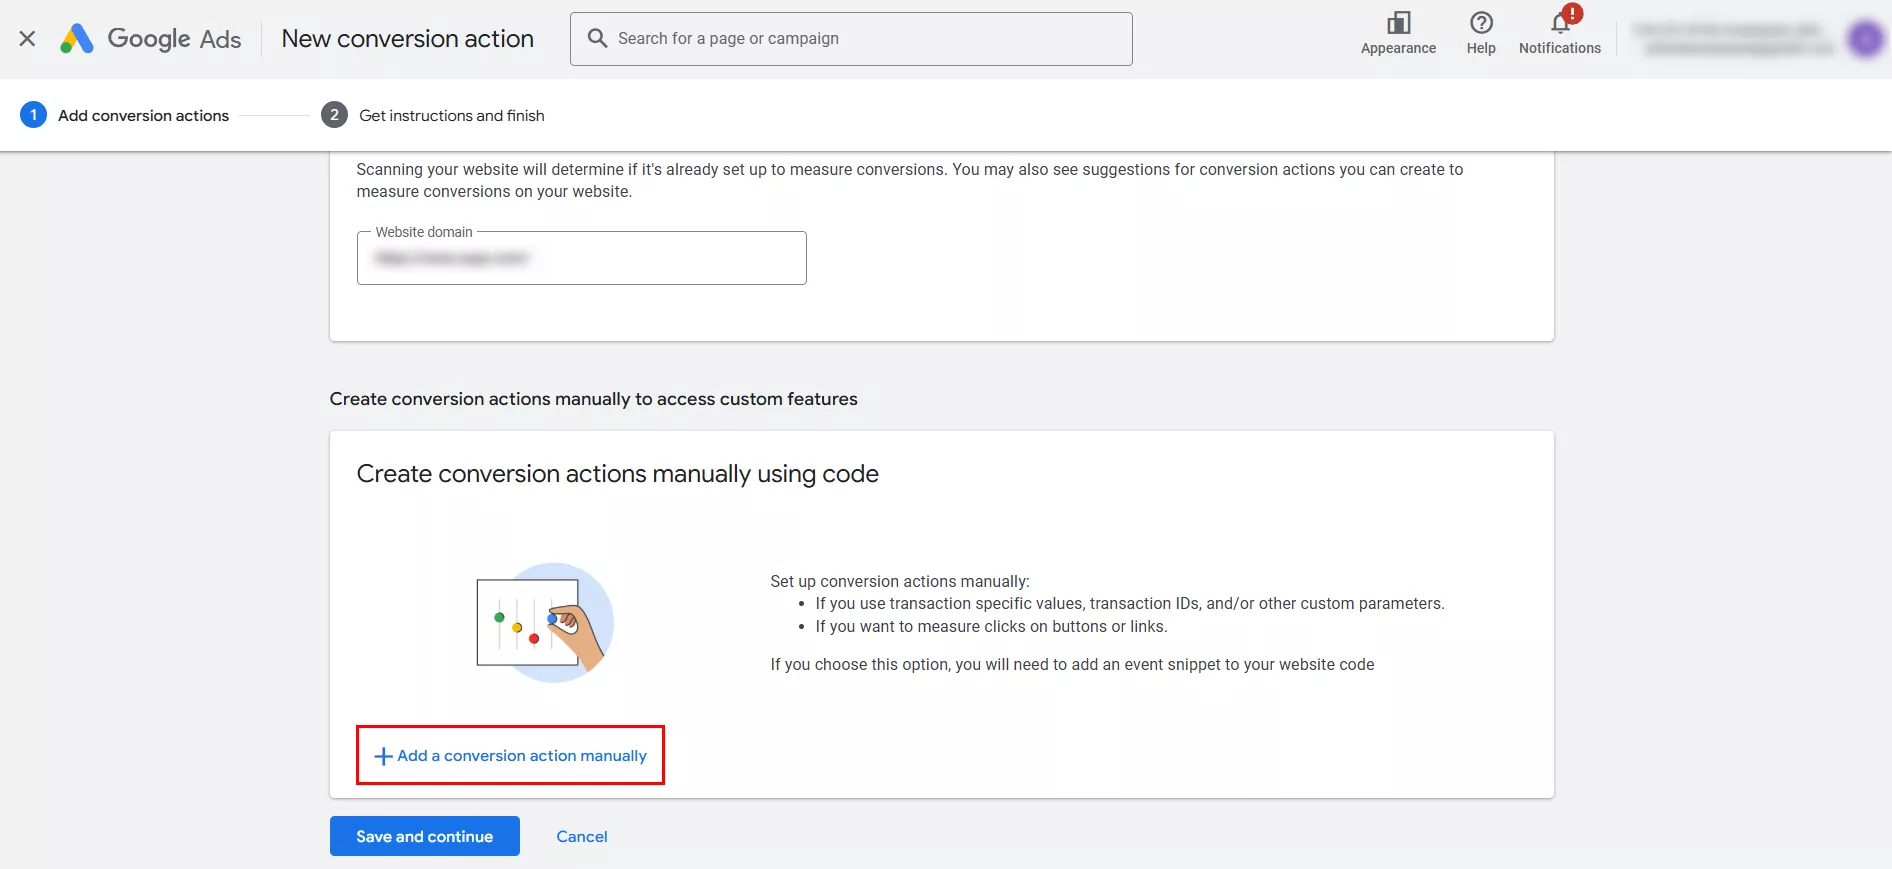
Task: Click the Google Ads wordmark text
Action: click(174, 39)
